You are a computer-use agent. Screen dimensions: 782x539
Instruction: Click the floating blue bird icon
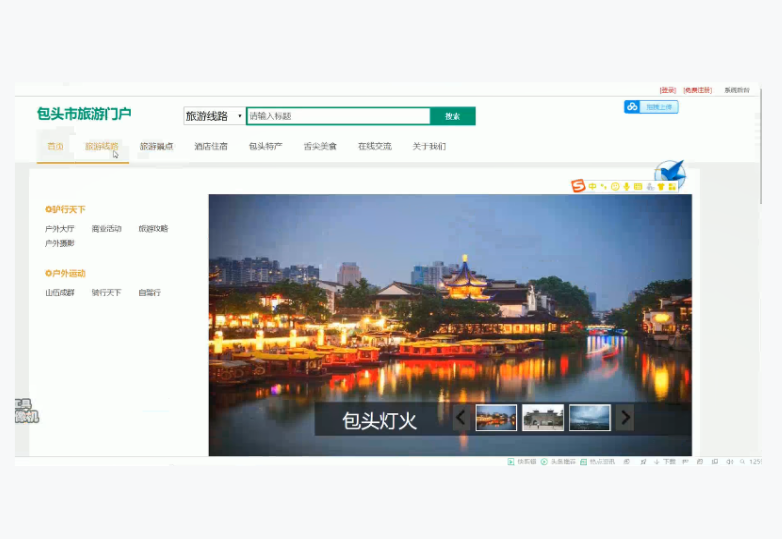[670, 172]
